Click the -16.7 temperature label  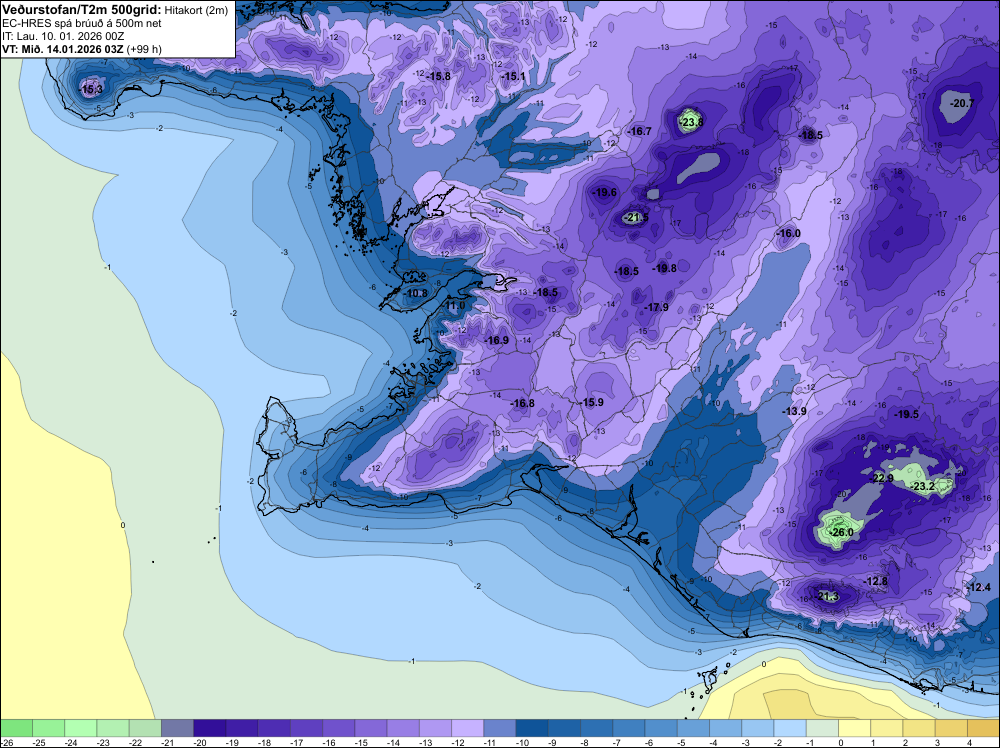pos(640,131)
